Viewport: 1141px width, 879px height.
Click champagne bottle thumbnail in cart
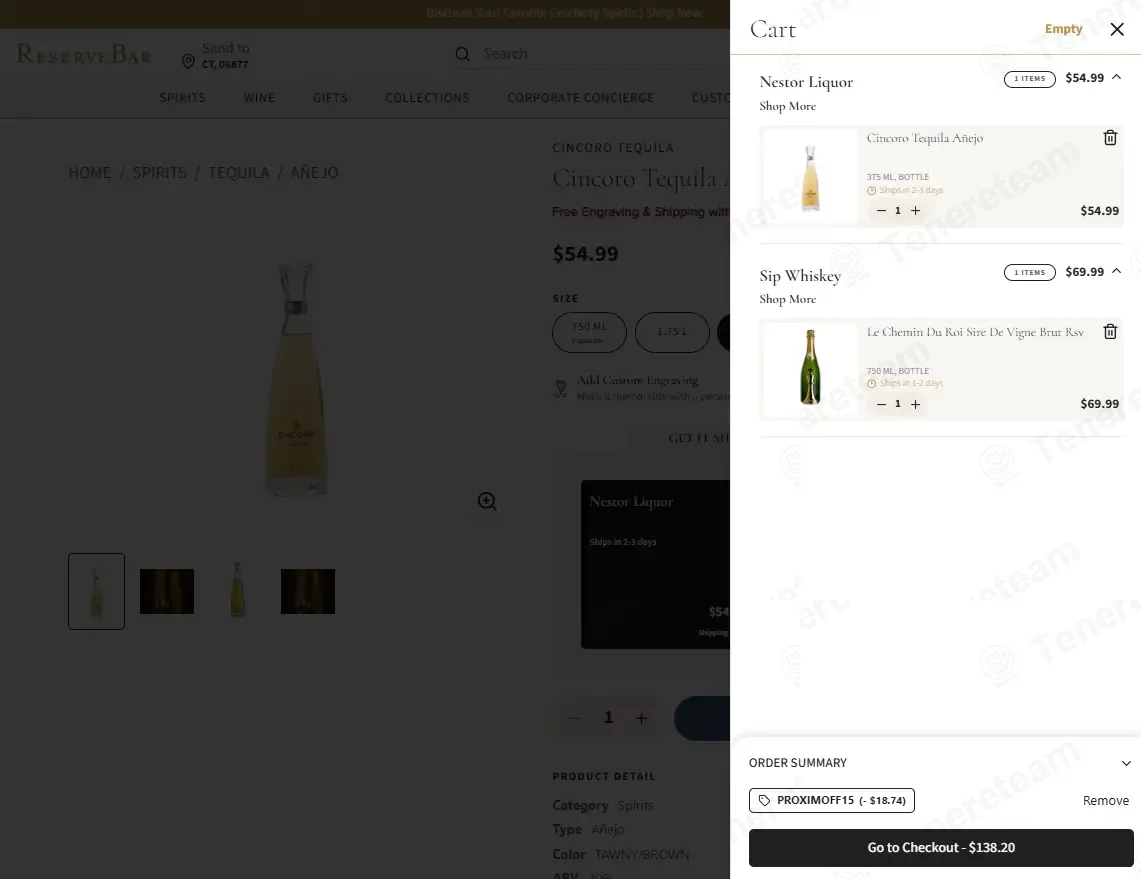pyautogui.click(x=810, y=370)
